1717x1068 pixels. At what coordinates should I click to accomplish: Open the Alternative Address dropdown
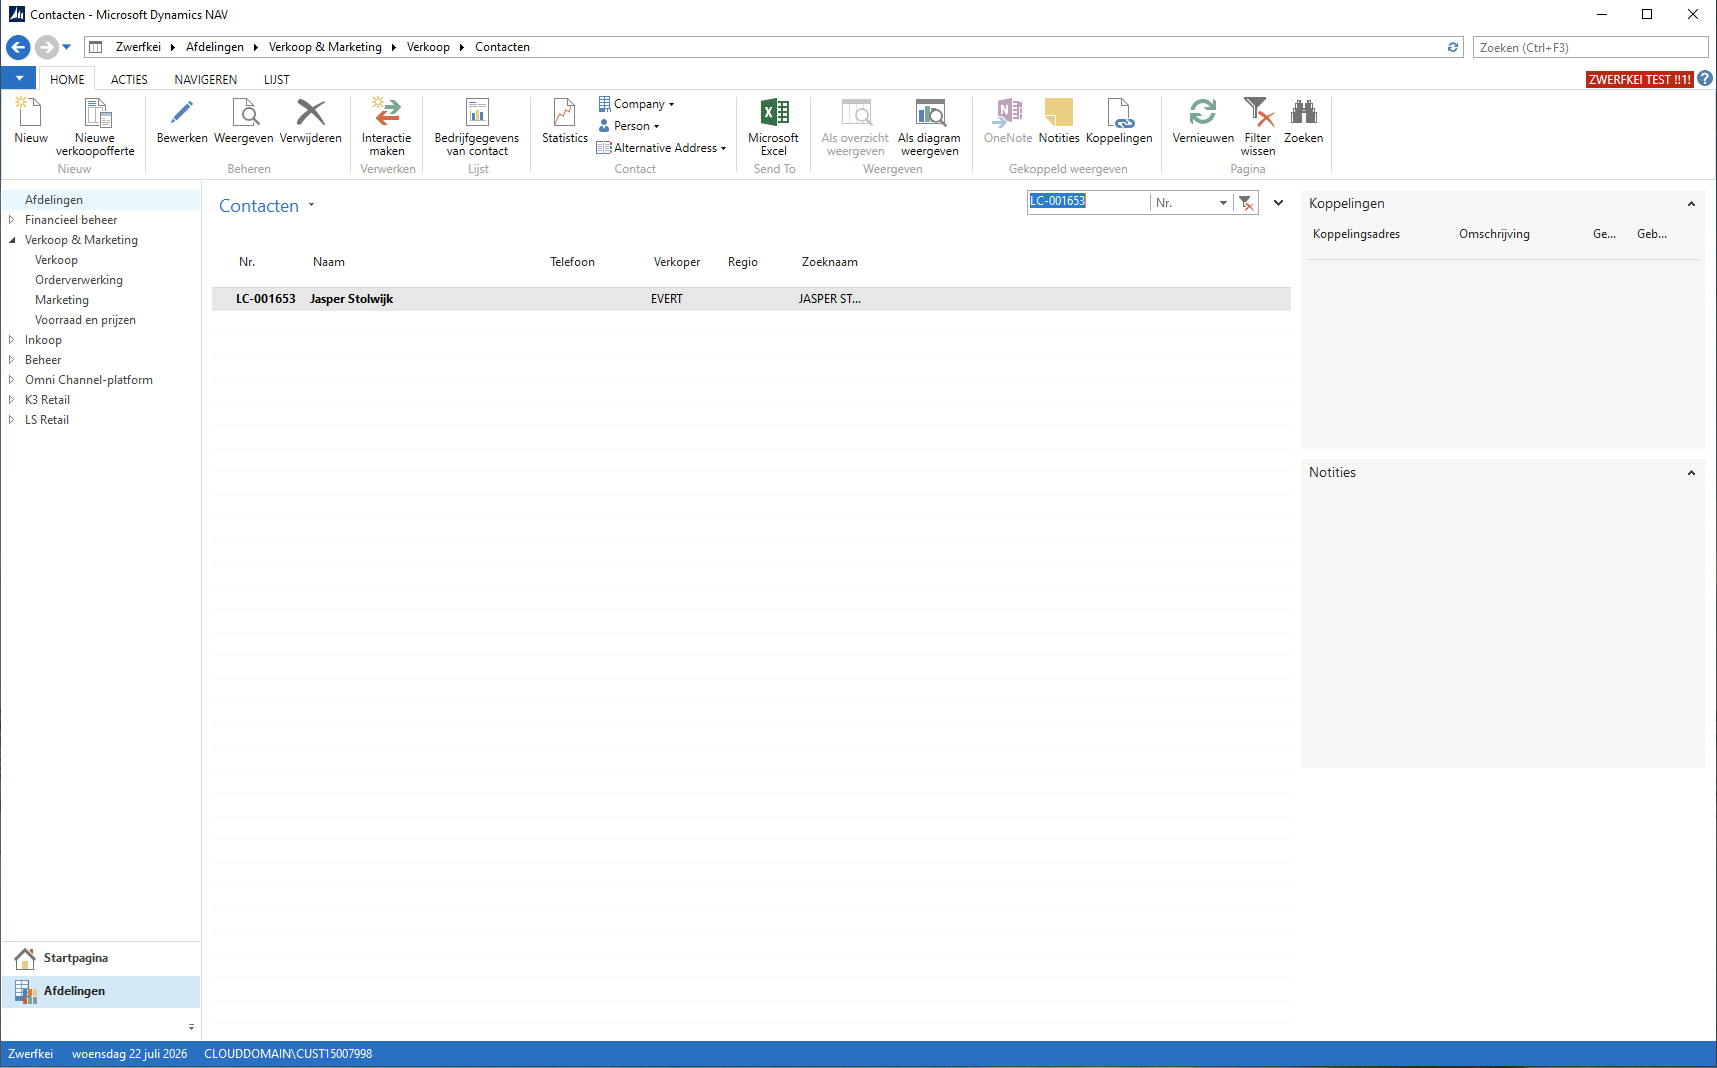661,148
